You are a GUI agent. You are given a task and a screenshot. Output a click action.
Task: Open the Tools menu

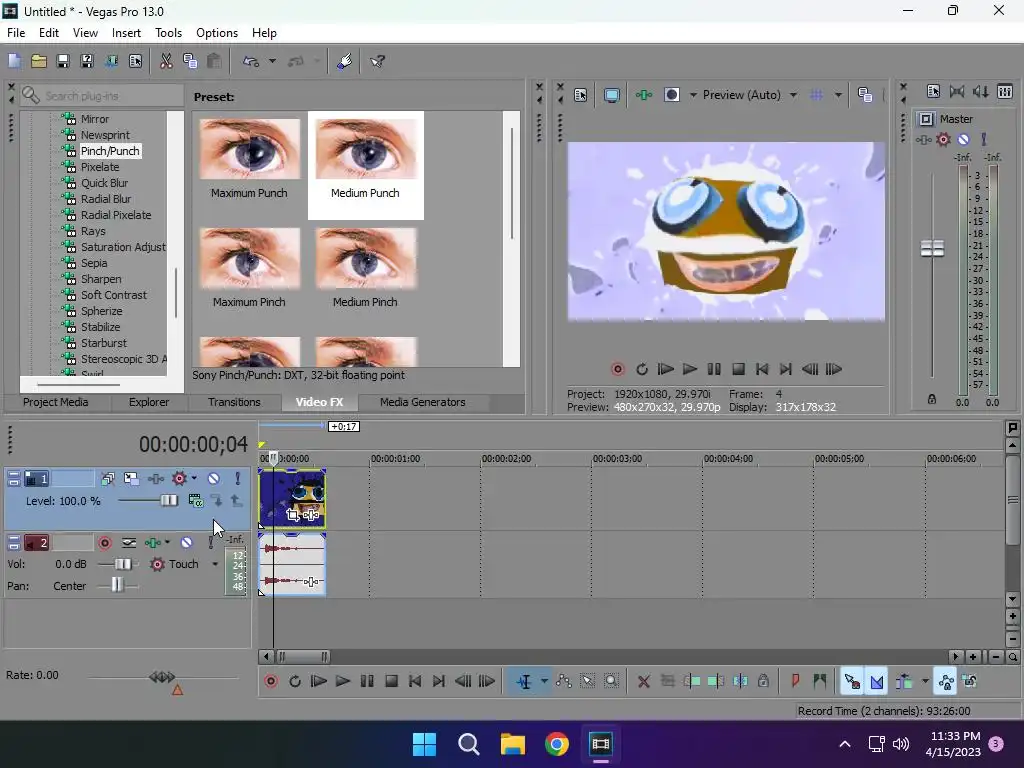tap(168, 33)
